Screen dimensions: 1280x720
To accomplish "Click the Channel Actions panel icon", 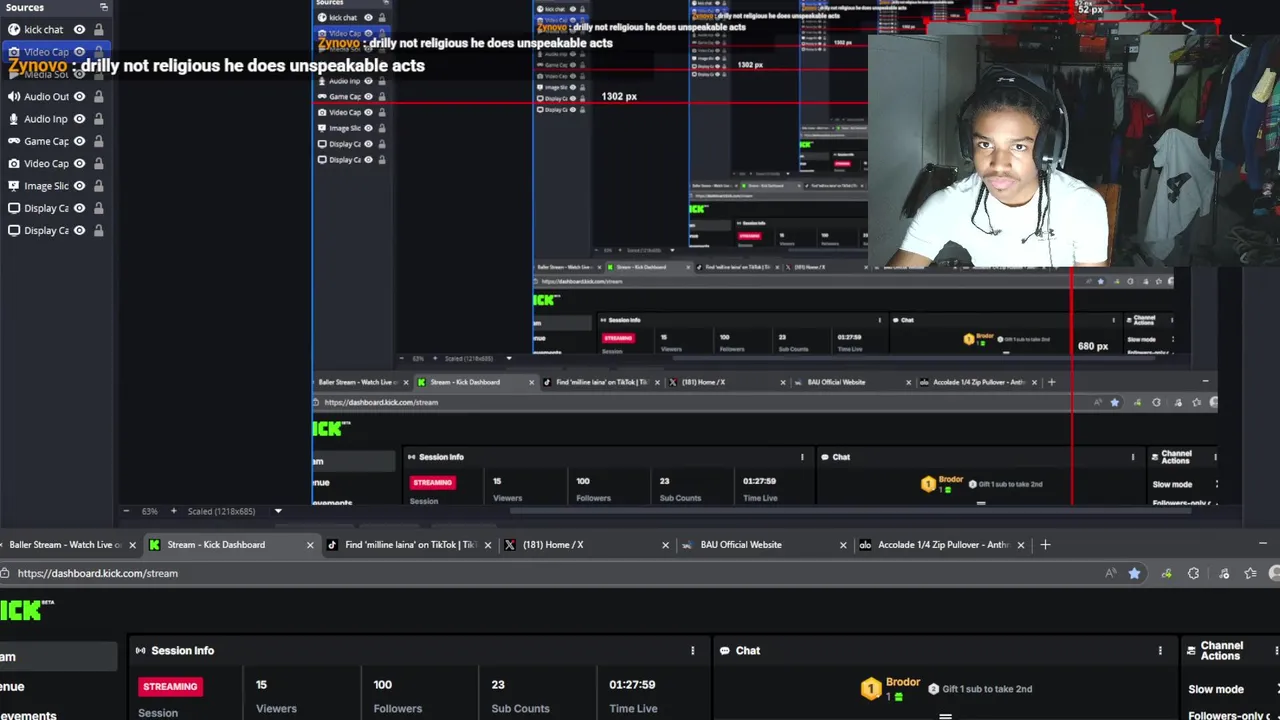I will coord(1191,650).
